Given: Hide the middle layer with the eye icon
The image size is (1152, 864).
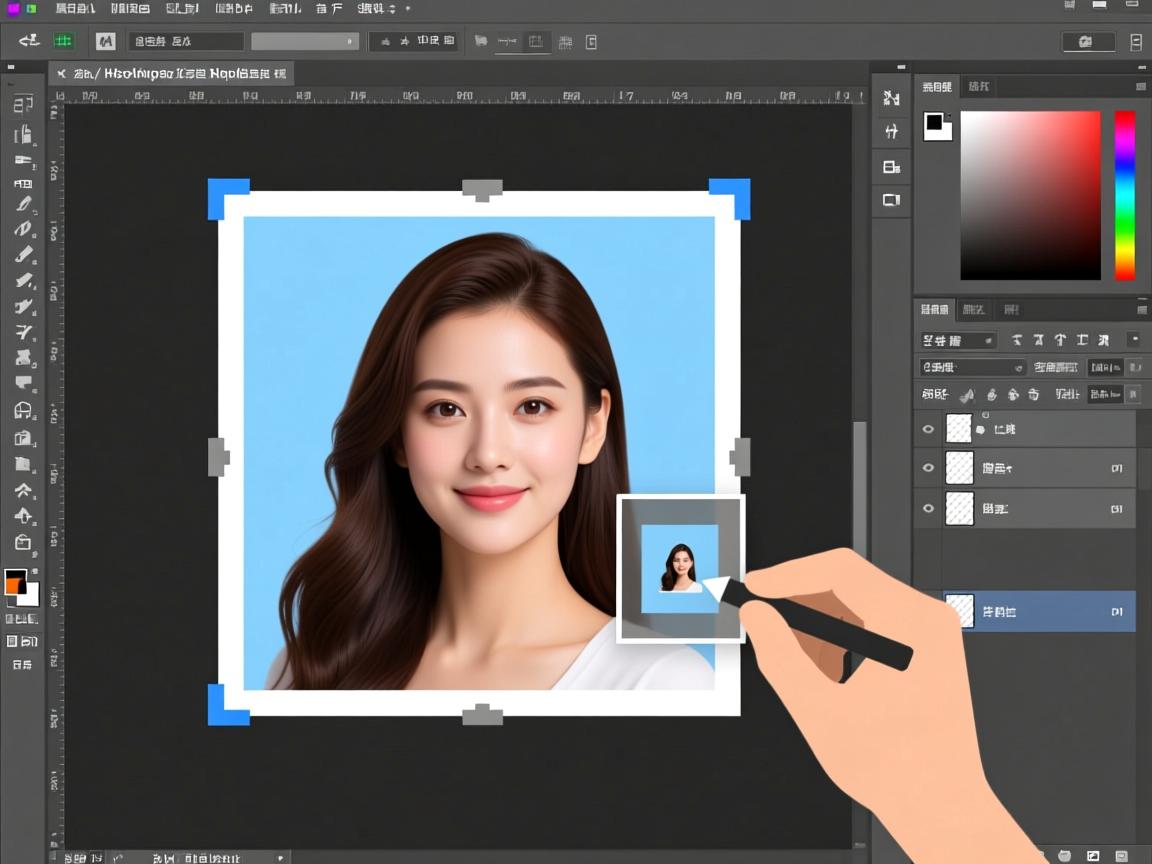Looking at the screenshot, I should pyautogui.click(x=928, y=467).
